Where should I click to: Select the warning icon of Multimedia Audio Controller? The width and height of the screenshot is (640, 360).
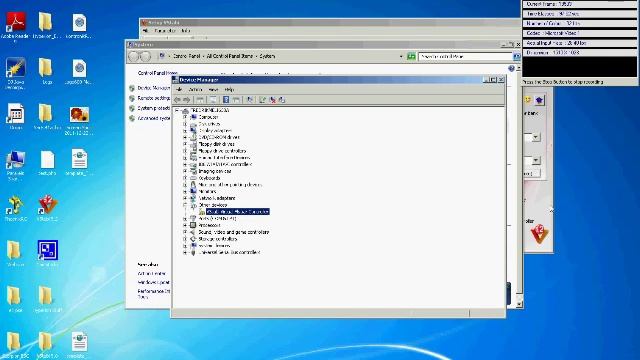tap(202, 212)
